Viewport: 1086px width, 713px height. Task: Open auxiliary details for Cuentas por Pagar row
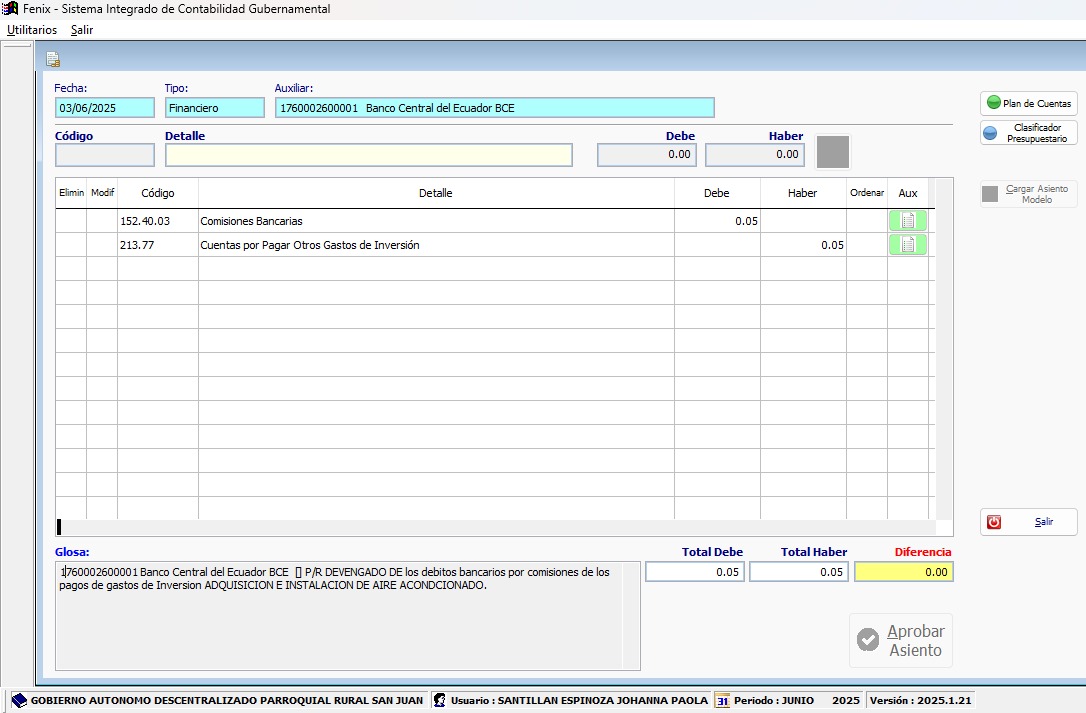click(x=907, y=245)
